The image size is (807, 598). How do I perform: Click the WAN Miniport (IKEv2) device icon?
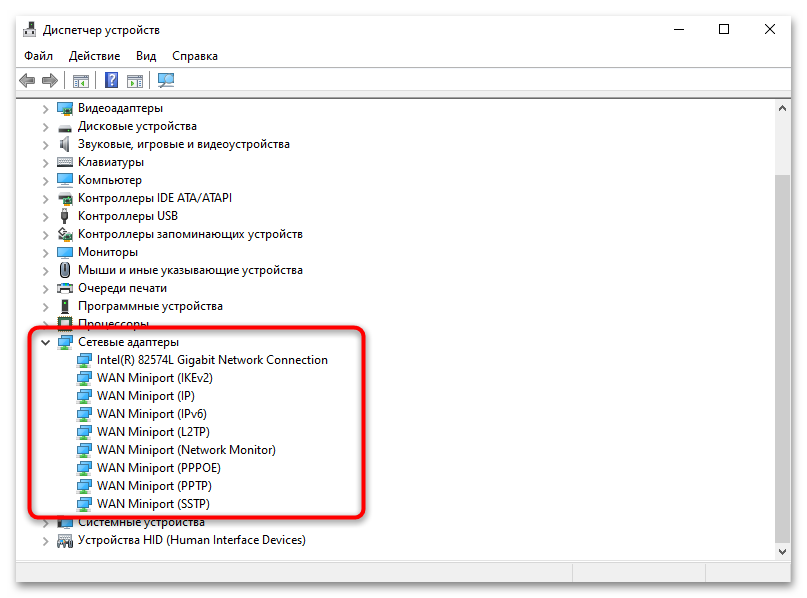(x=82, y=377)
